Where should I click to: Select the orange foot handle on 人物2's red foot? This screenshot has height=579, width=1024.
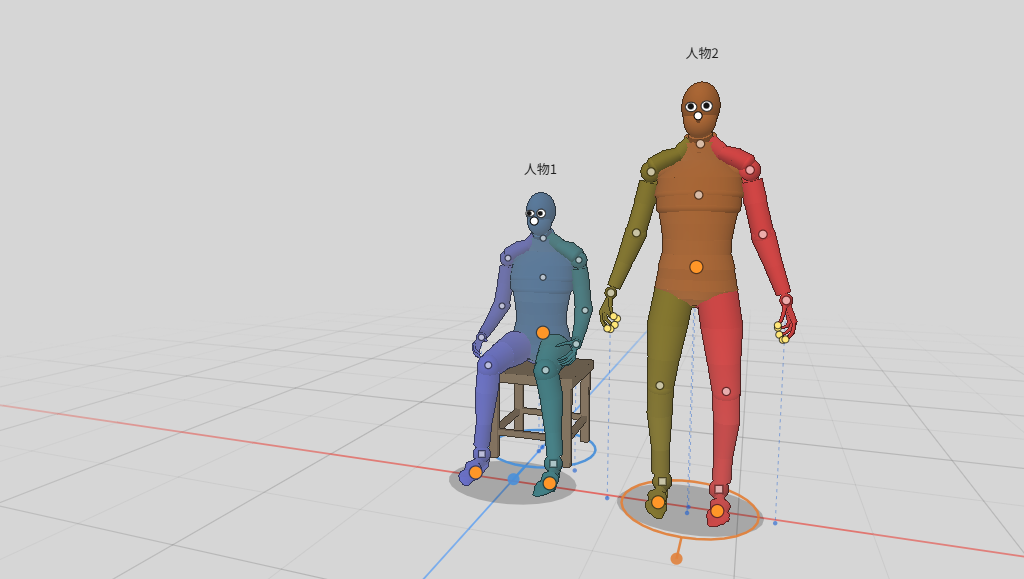tap(717, 511)
